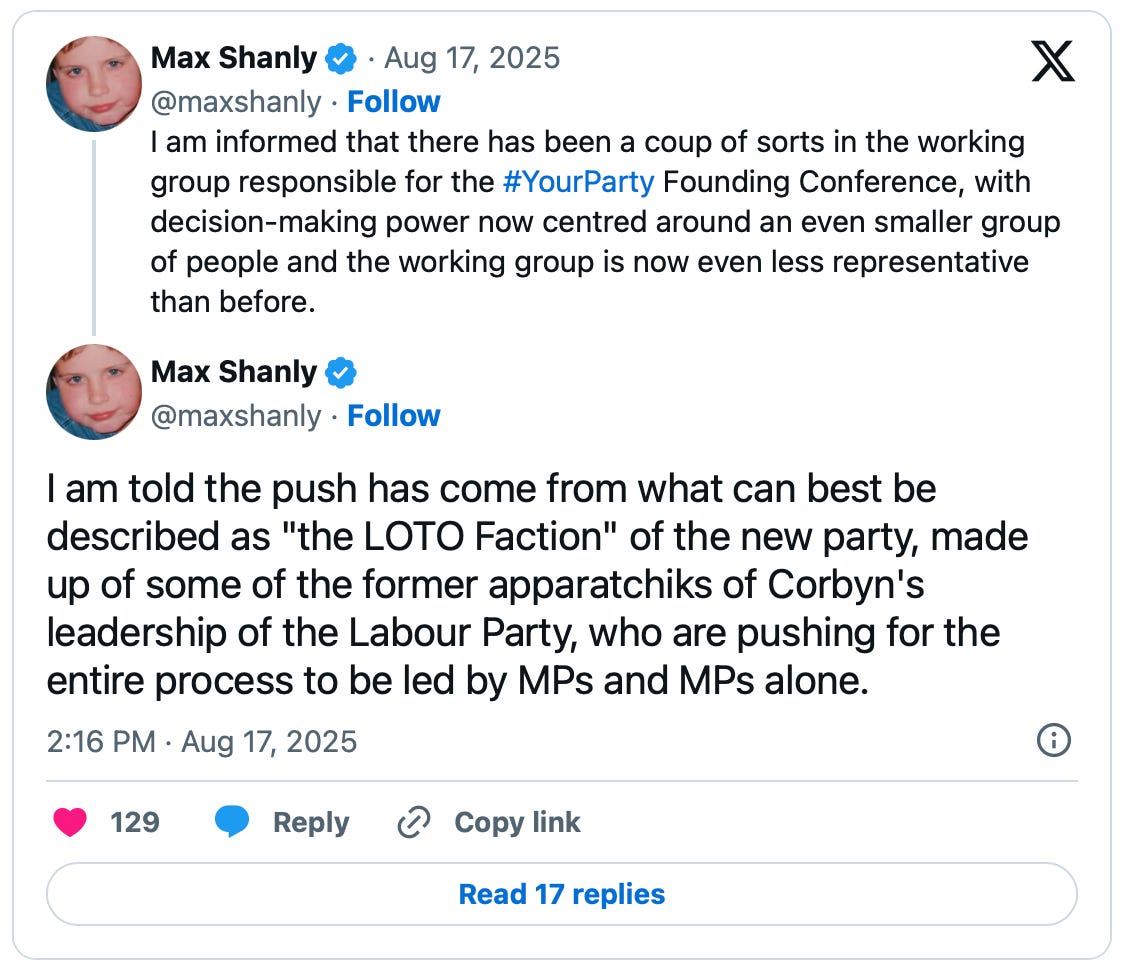The width and height of the screenshot is (1122, 970).
Task: Open second Max Shanly avatar
Action: point(94,392)
